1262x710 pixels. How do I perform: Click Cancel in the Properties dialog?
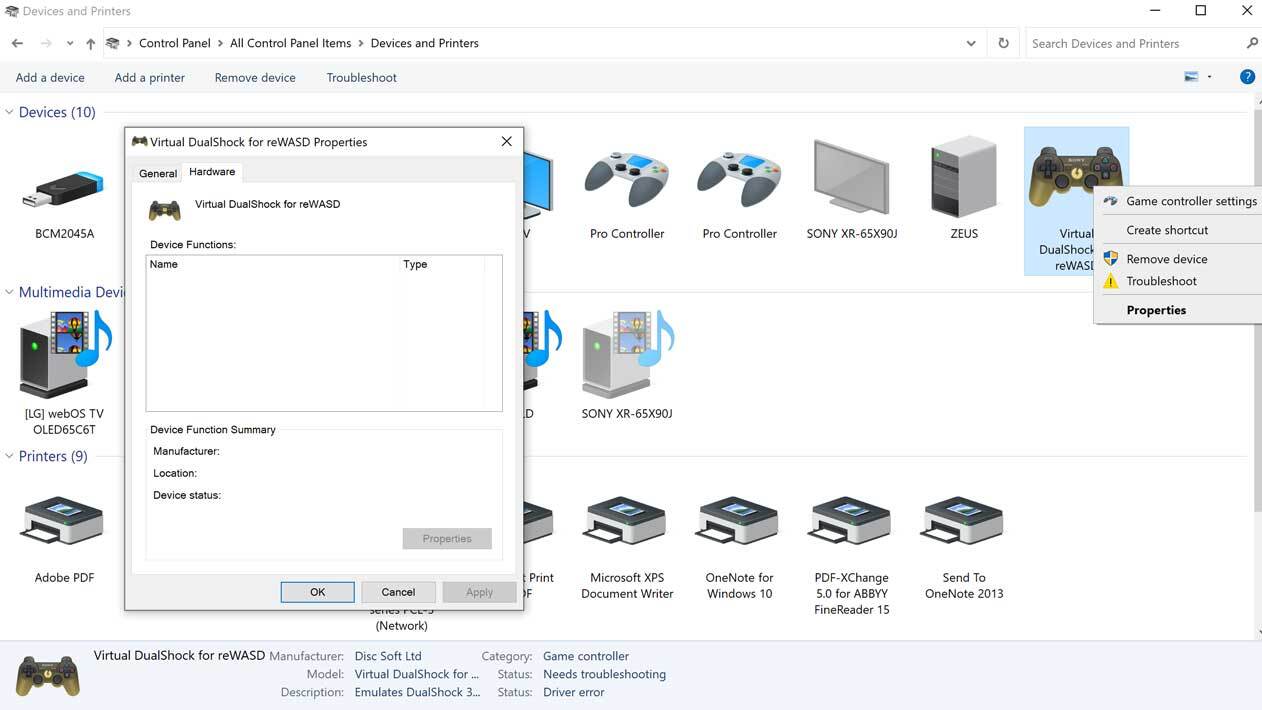398,592
